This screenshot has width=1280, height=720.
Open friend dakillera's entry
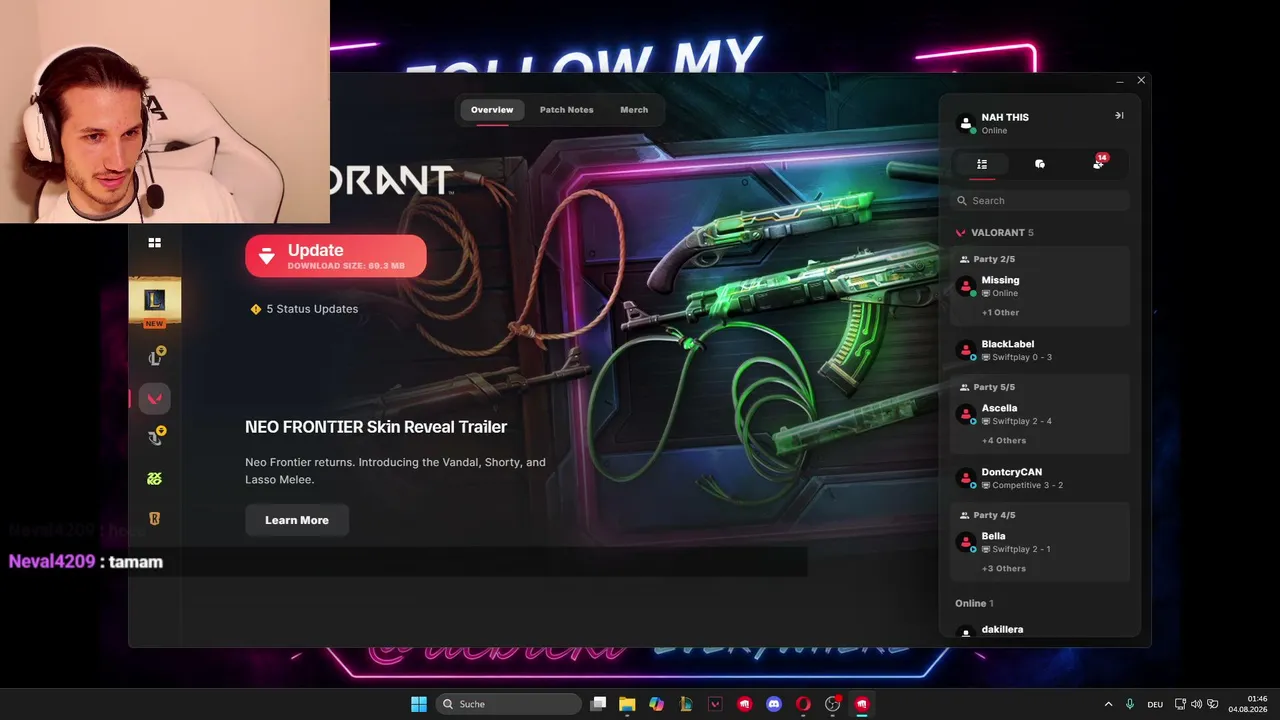tap(1040, 630)
